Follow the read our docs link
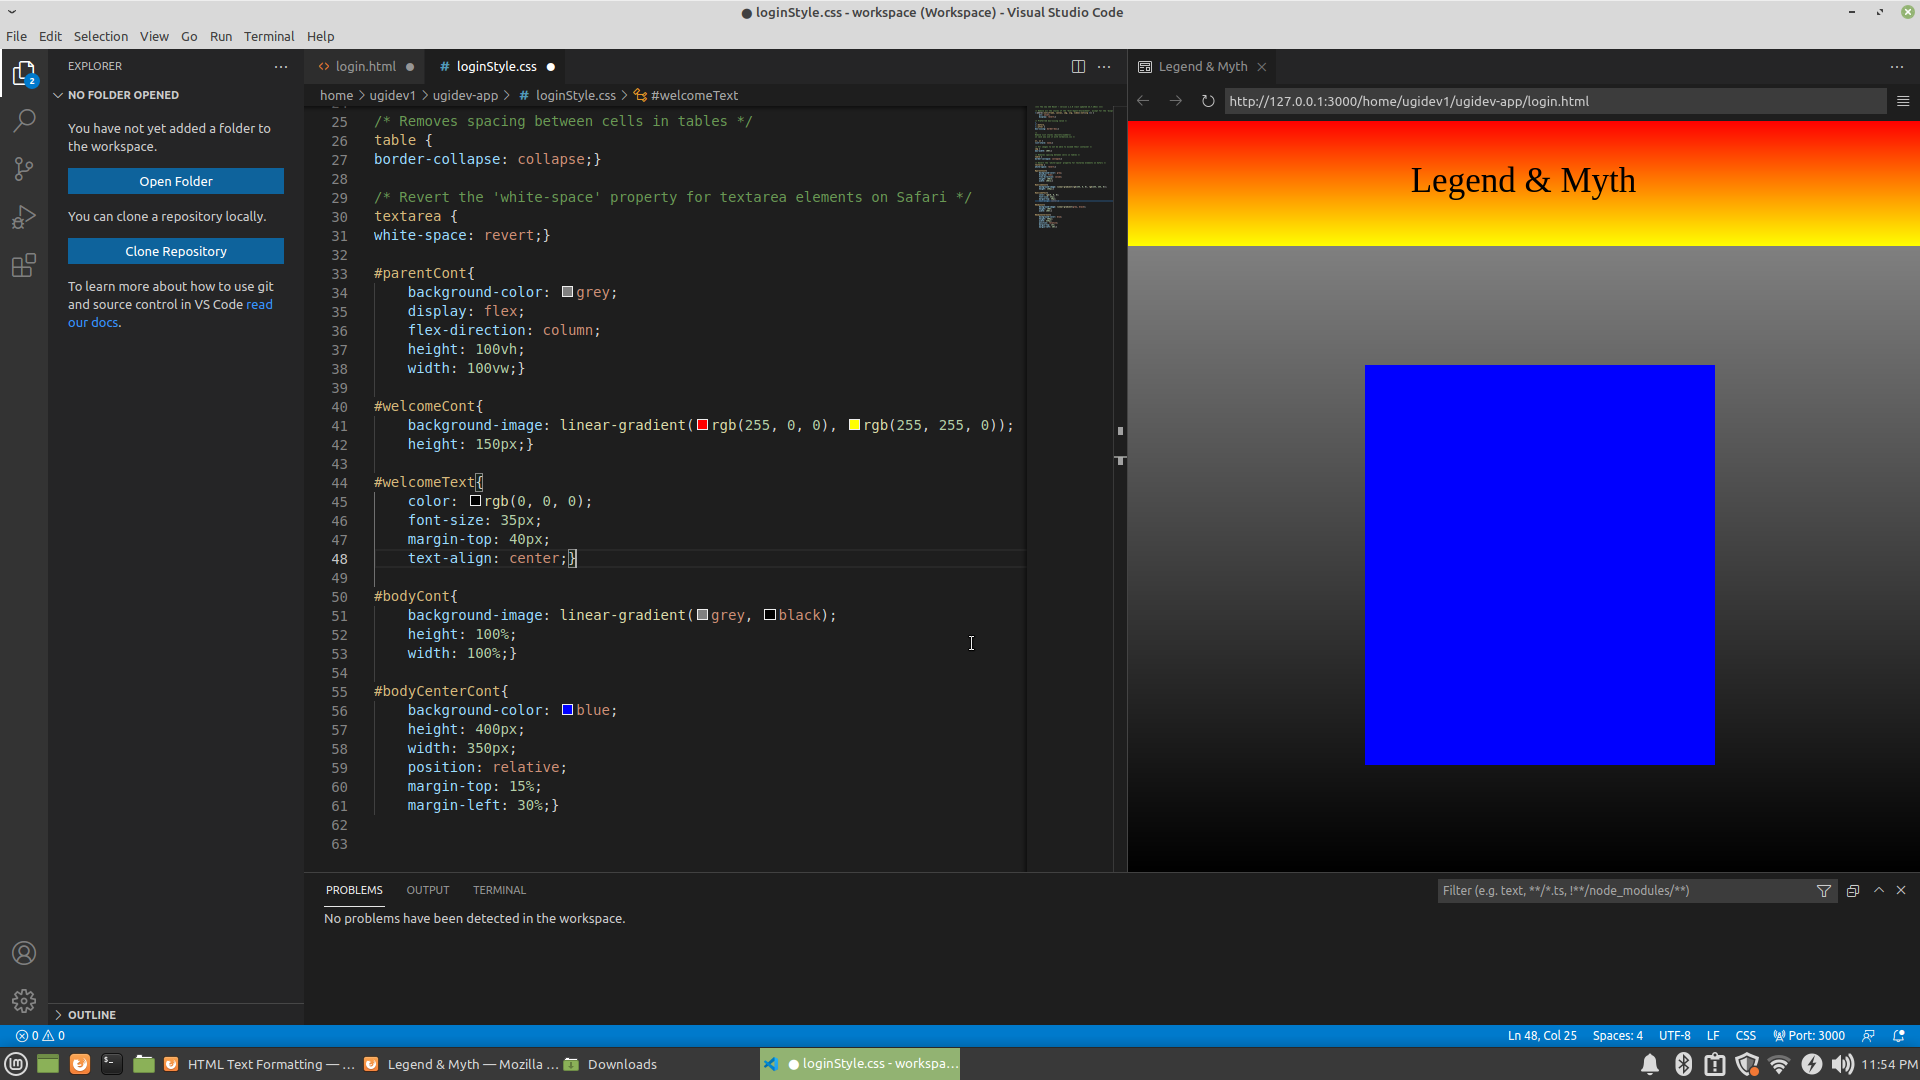Viewport: 1920px width, 1080px height. 170,313
